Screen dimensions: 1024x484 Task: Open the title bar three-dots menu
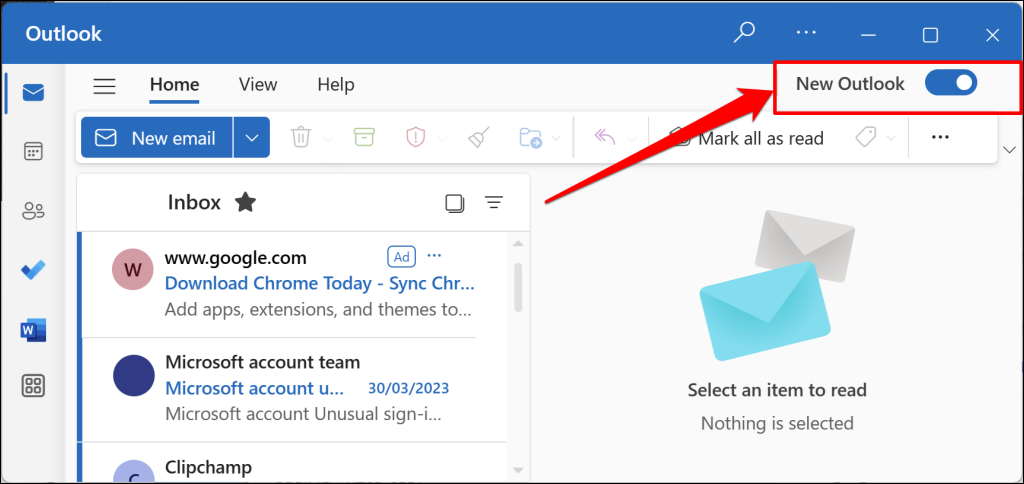point(807,33)
